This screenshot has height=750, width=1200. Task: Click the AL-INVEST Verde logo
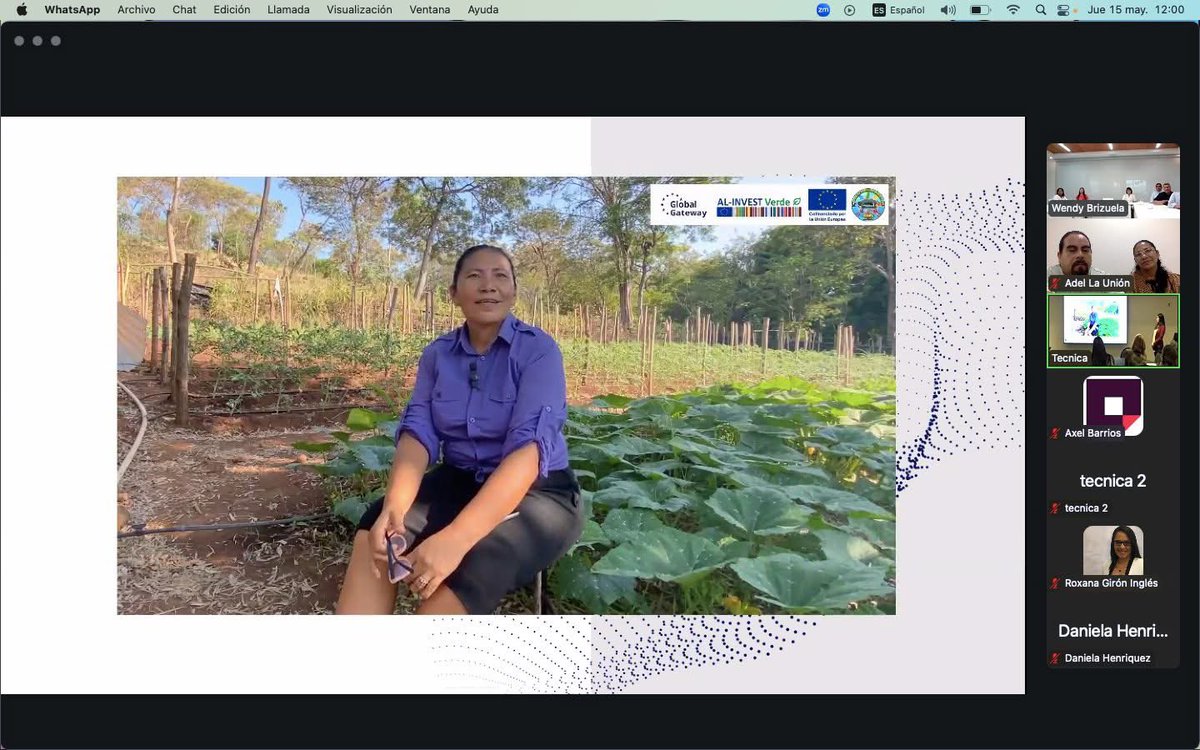(759, 206)
